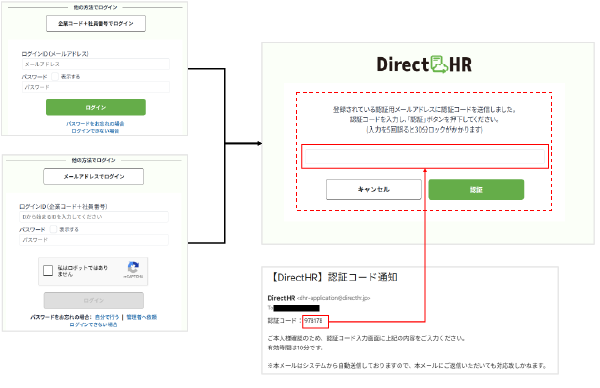Confirm code with the green 認証 button
This screenshot has width=600, height=388.
point(476,189)
